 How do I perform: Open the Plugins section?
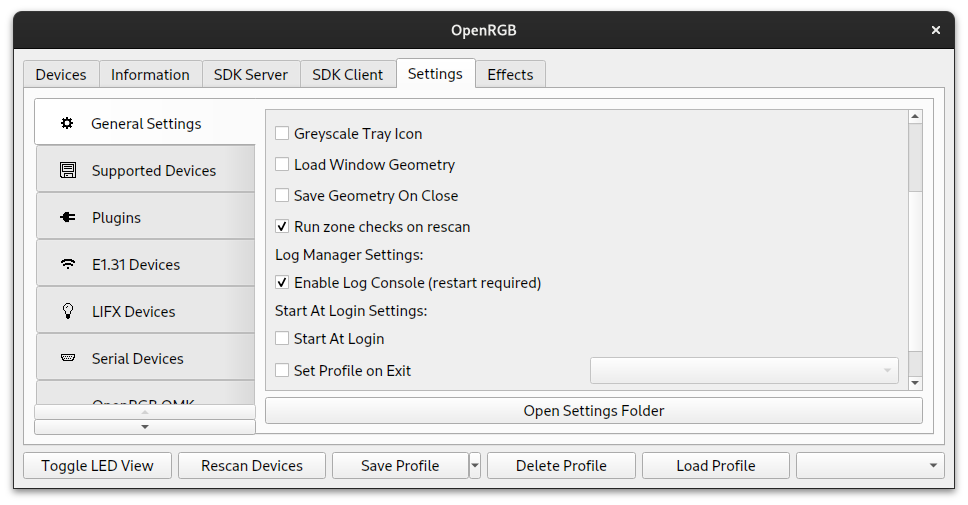tap(145, 217)
